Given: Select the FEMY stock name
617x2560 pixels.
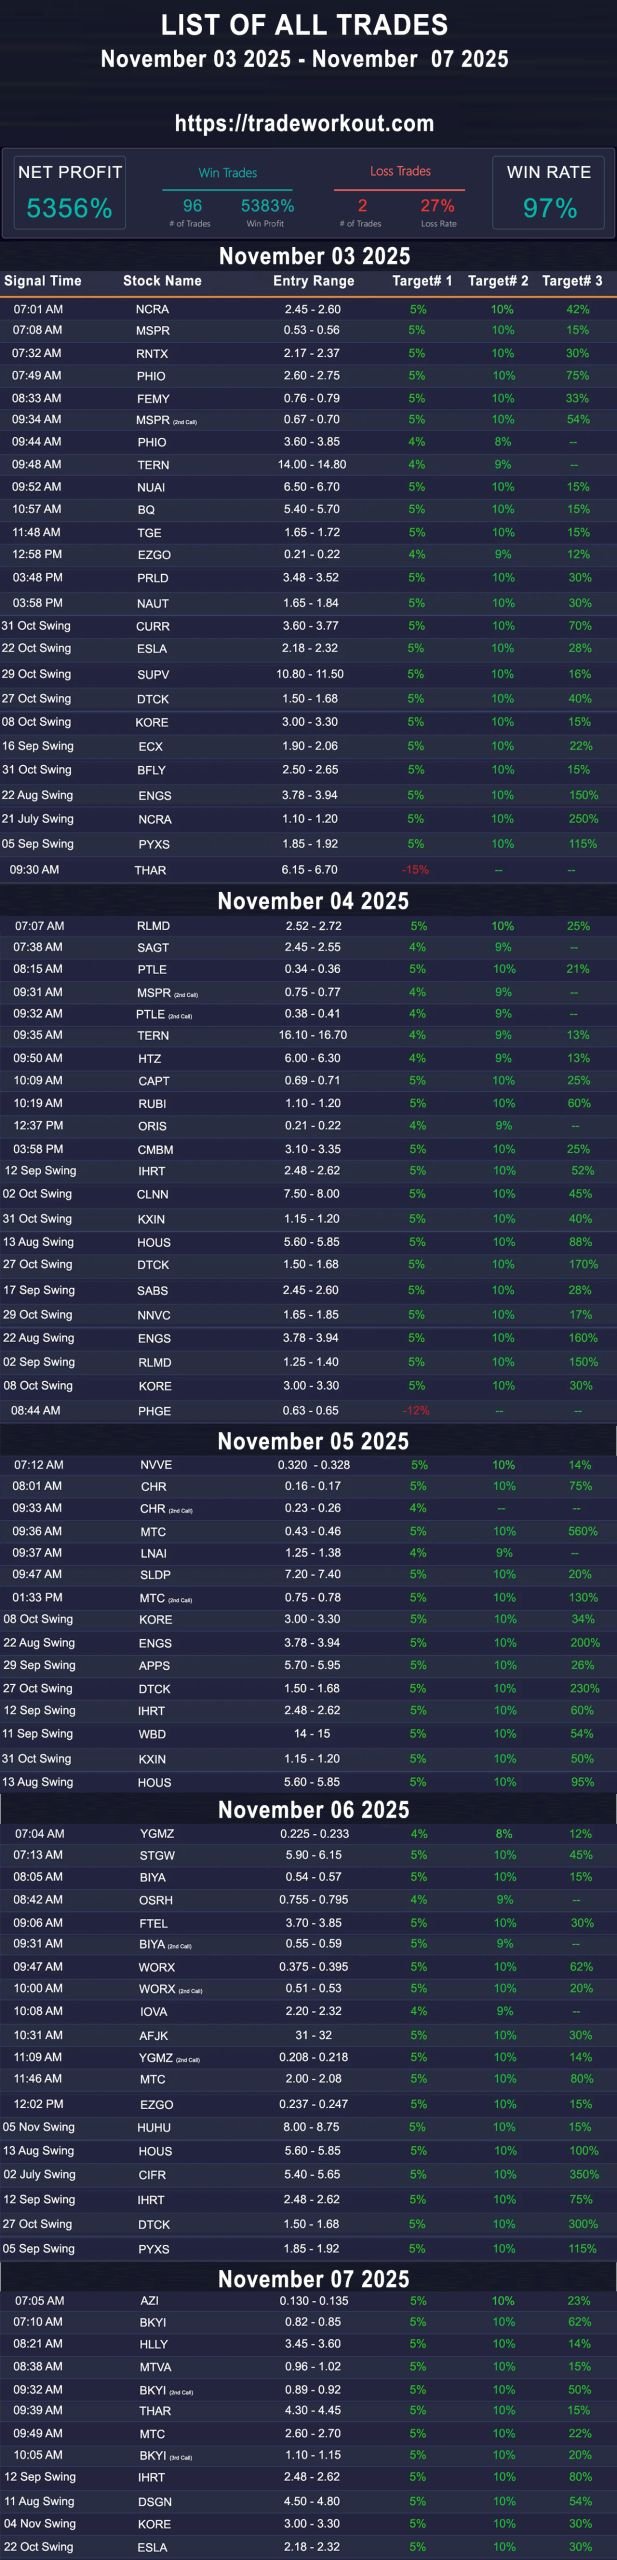Looking at the screenshot, I should coord(153,399).
